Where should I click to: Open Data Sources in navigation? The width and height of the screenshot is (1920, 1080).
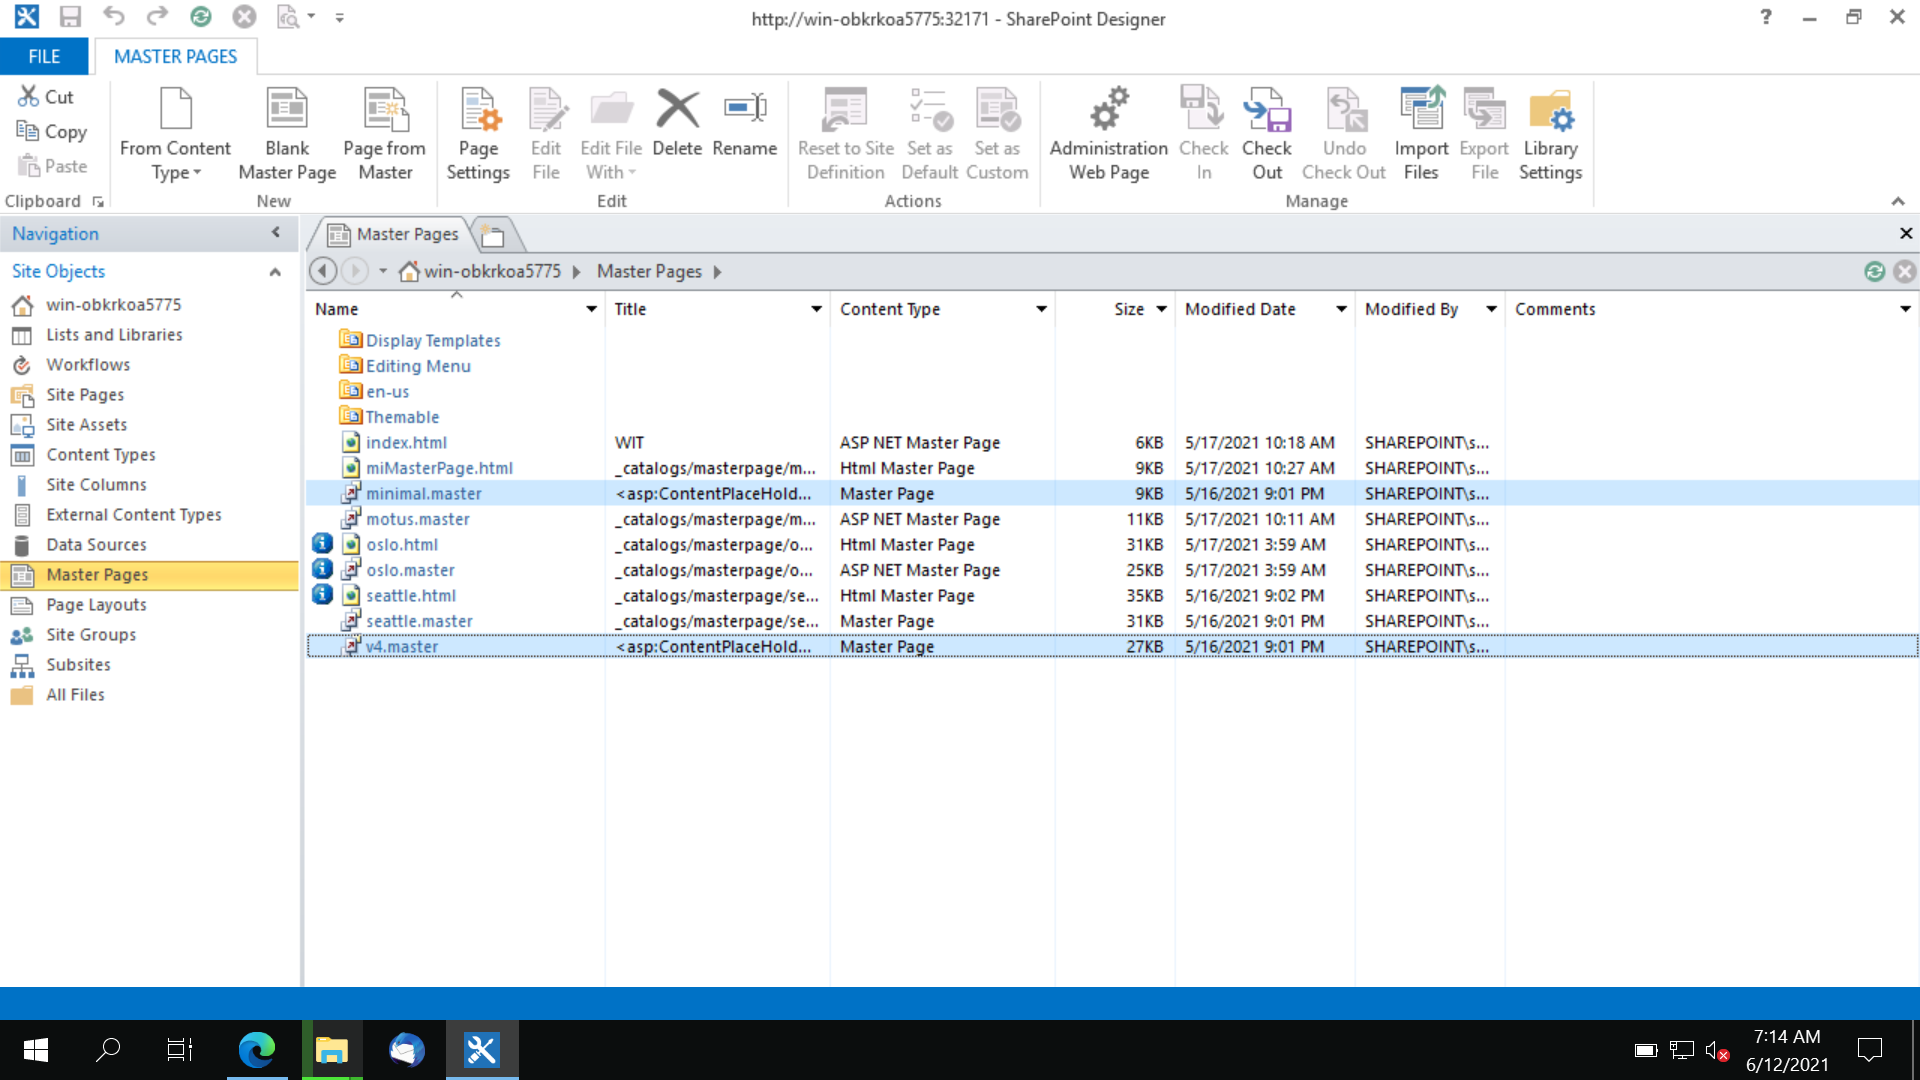96,544
